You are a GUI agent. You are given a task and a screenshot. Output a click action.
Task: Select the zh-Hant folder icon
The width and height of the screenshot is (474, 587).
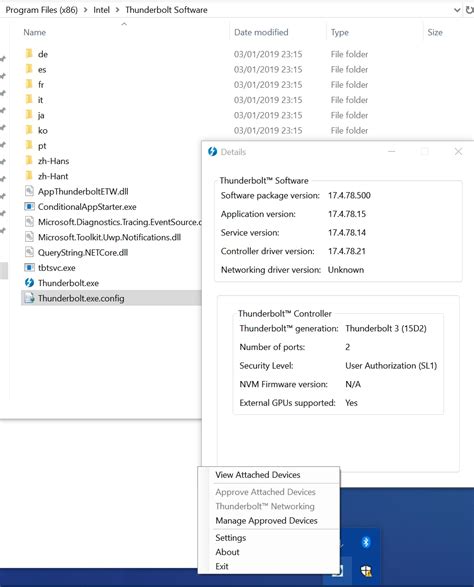(x=29, y=176)
